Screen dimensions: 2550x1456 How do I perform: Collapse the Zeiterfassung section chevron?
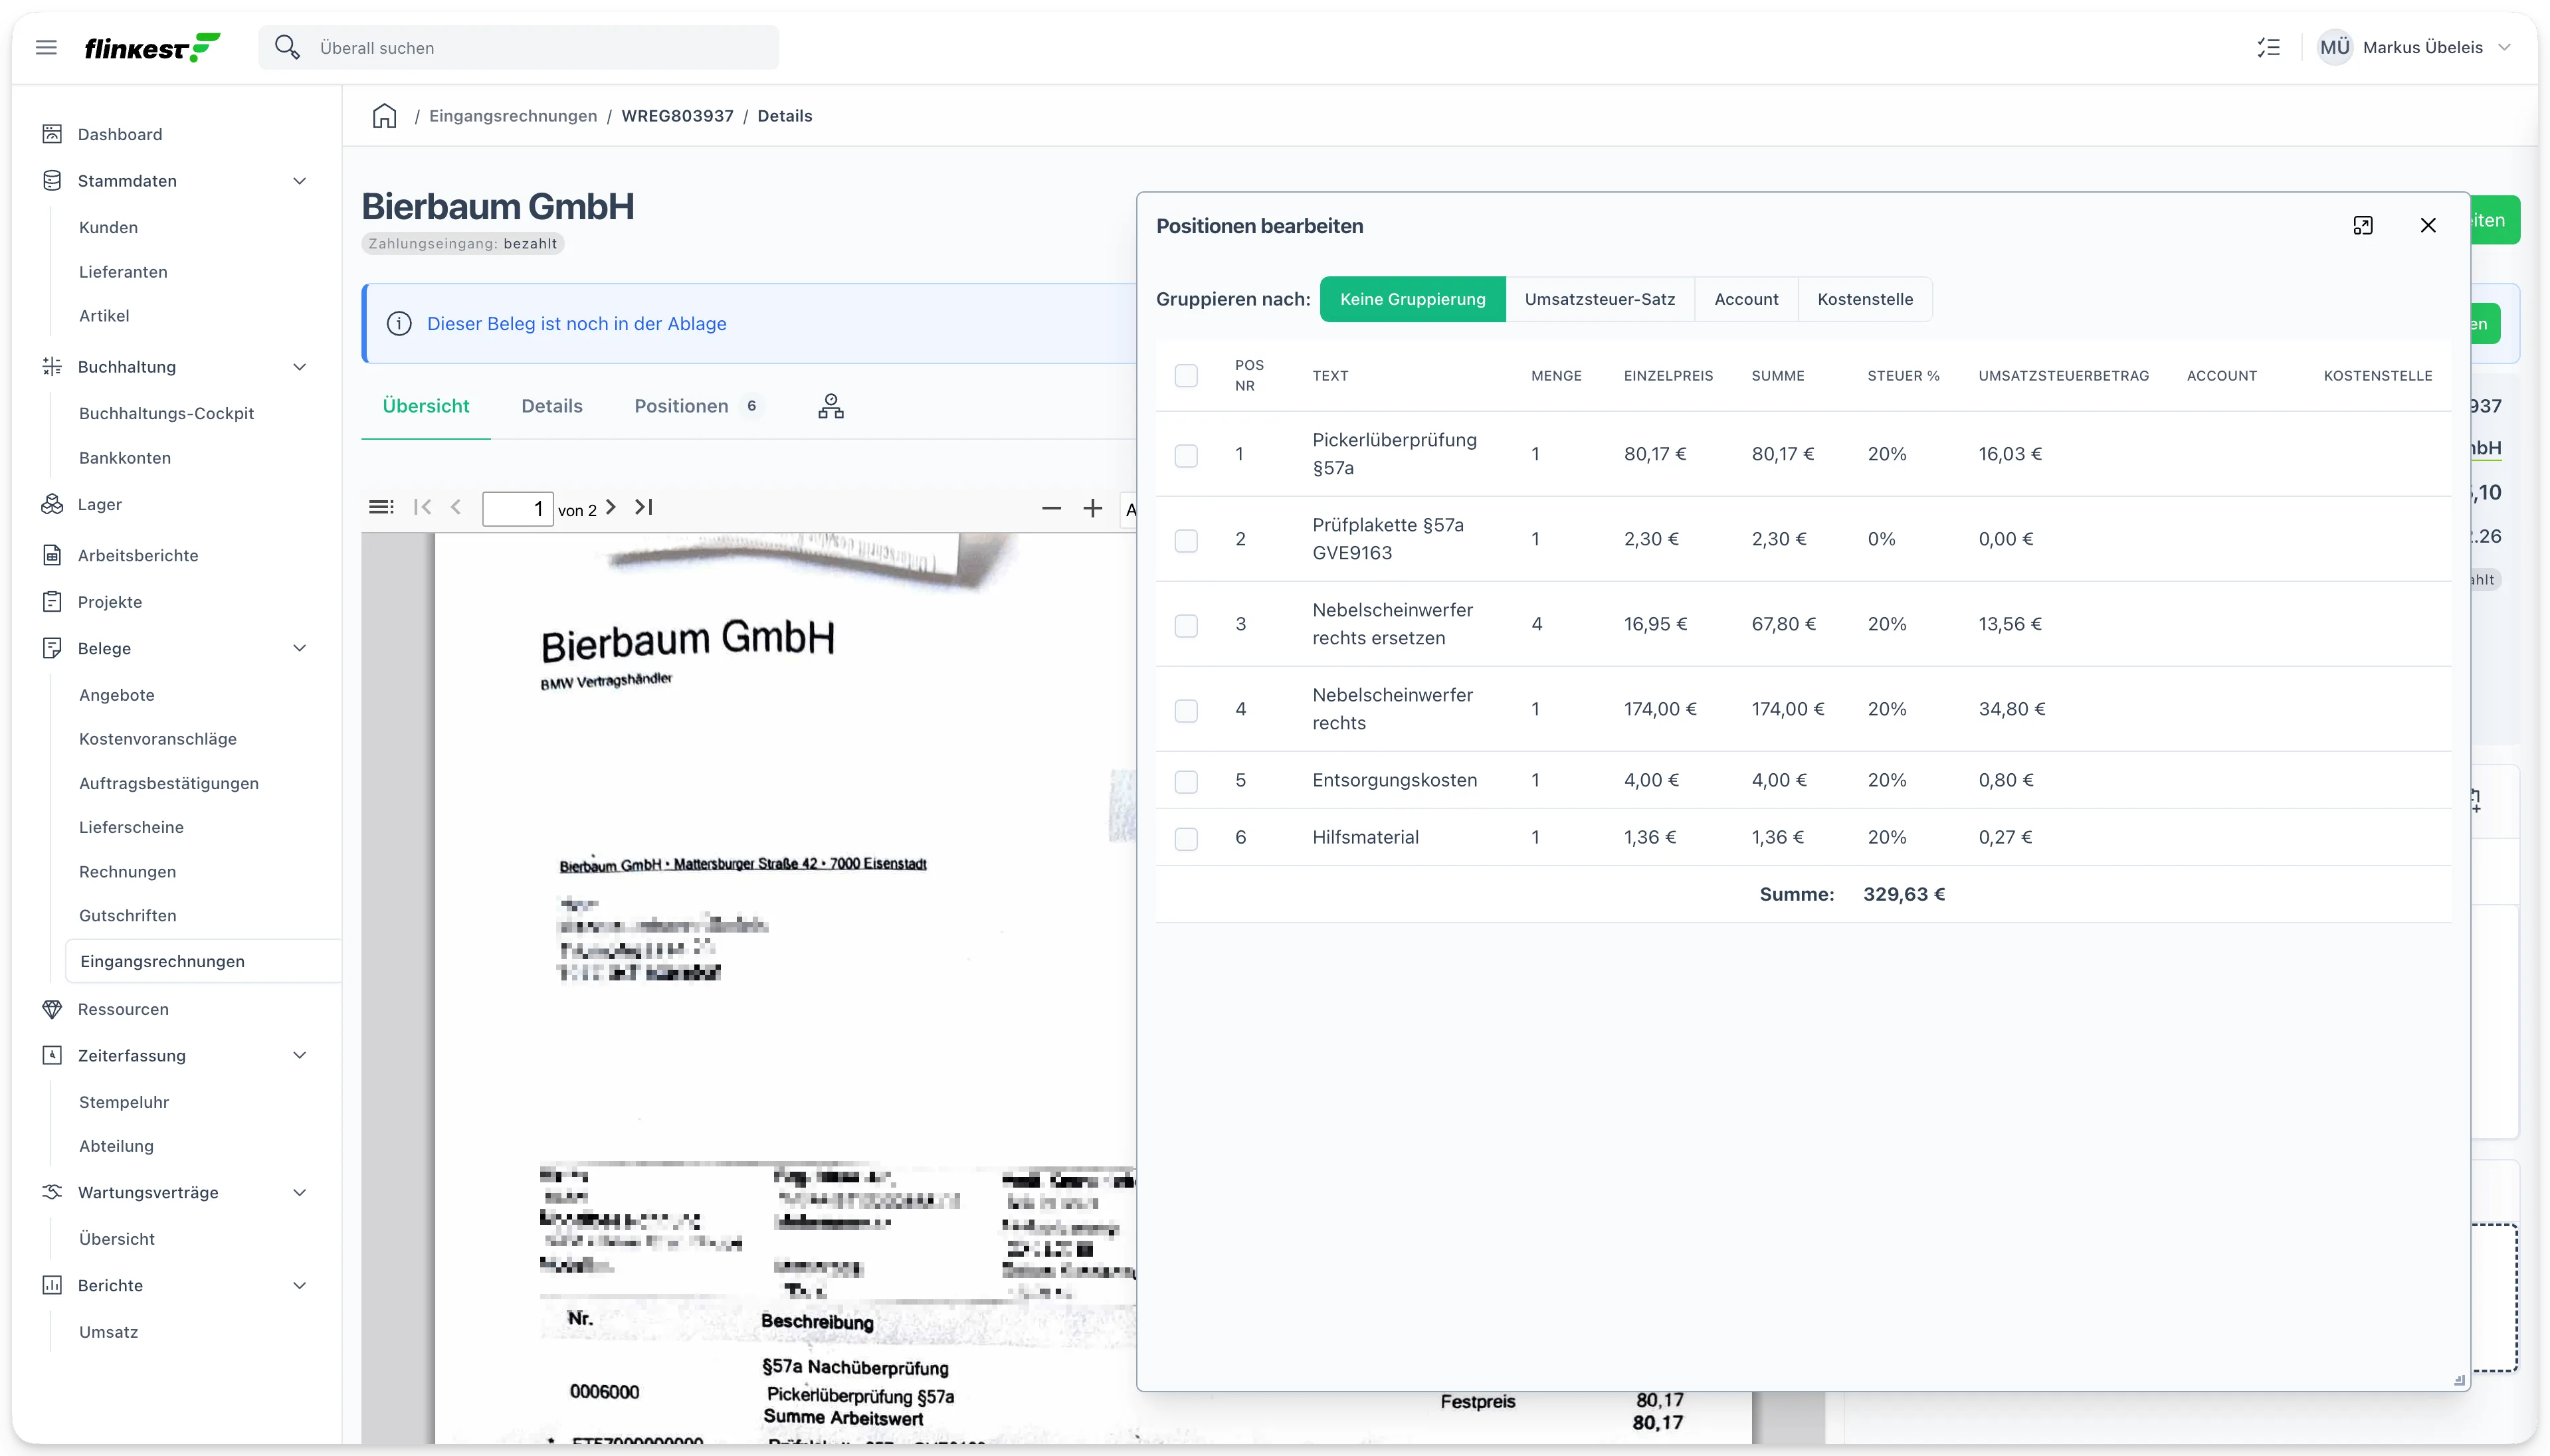299,1055
